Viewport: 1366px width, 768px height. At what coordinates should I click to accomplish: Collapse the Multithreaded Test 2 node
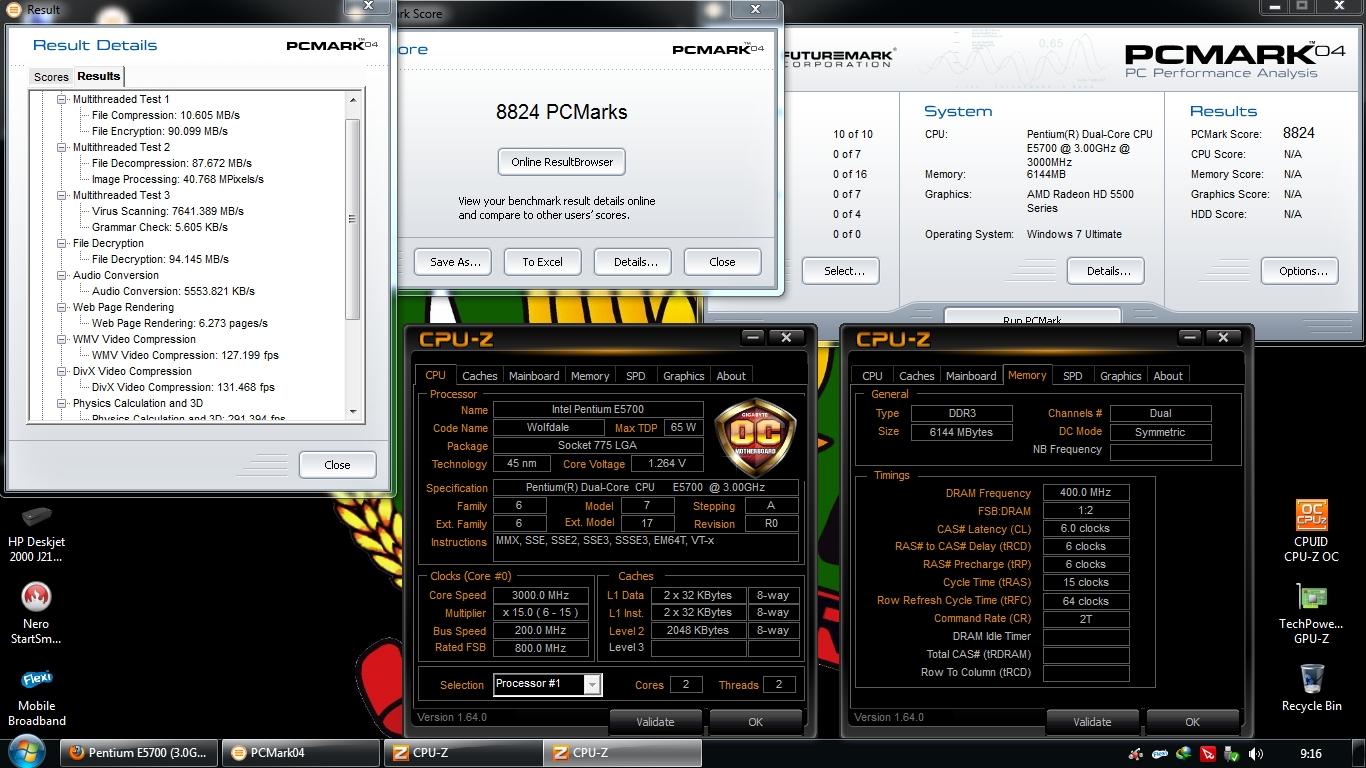tap(62, 147)
